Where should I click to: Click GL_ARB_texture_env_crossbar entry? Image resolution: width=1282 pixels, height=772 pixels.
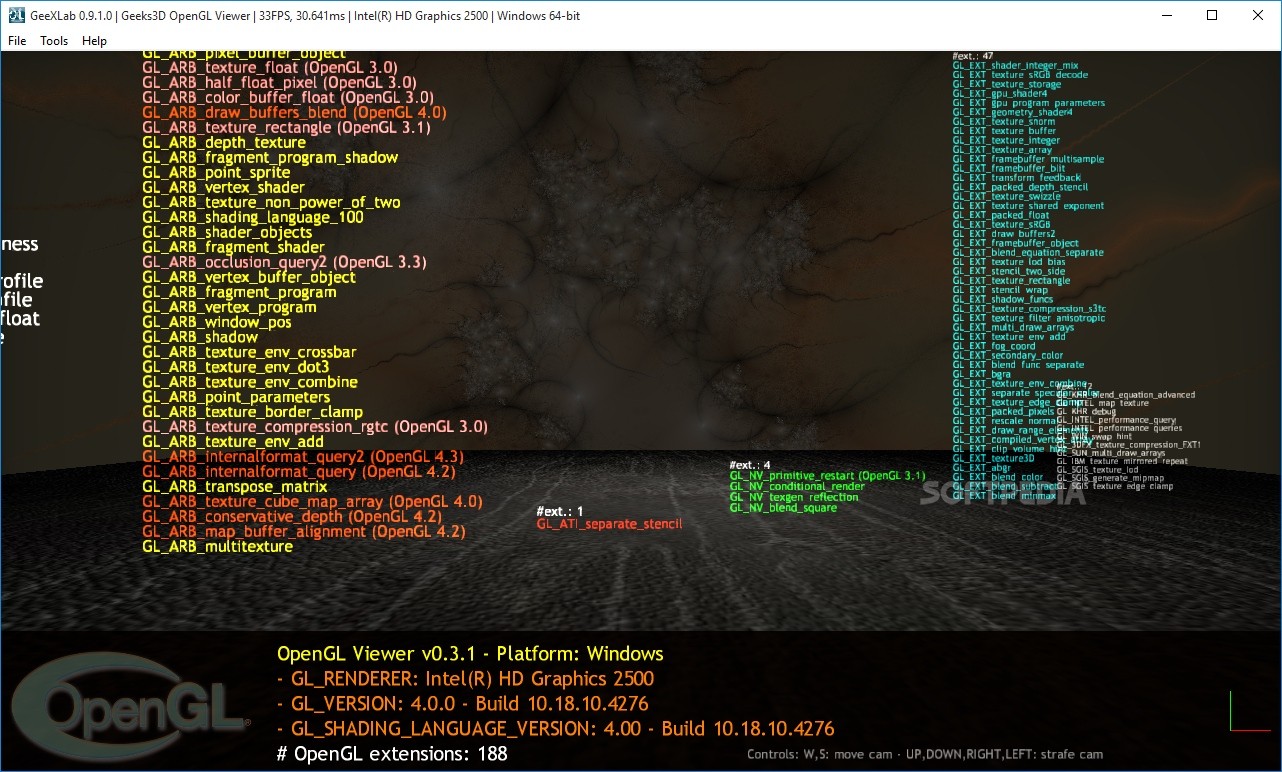point(249,352)
